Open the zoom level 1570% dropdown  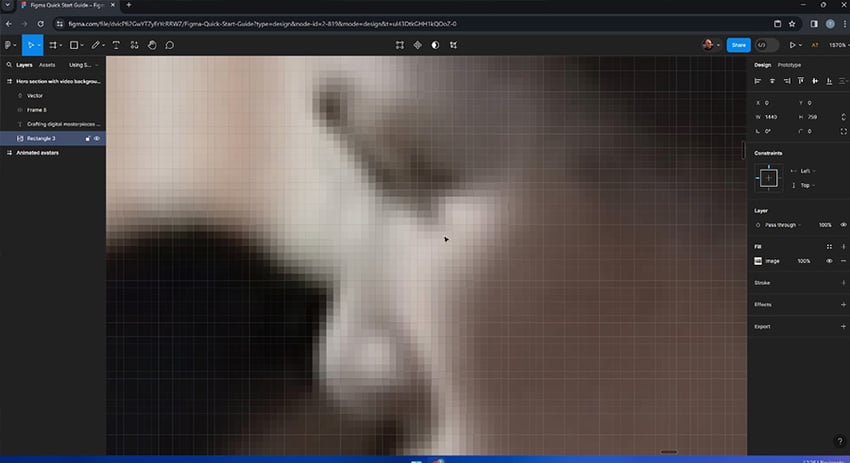pyautogui.click(x=839, y=46)
